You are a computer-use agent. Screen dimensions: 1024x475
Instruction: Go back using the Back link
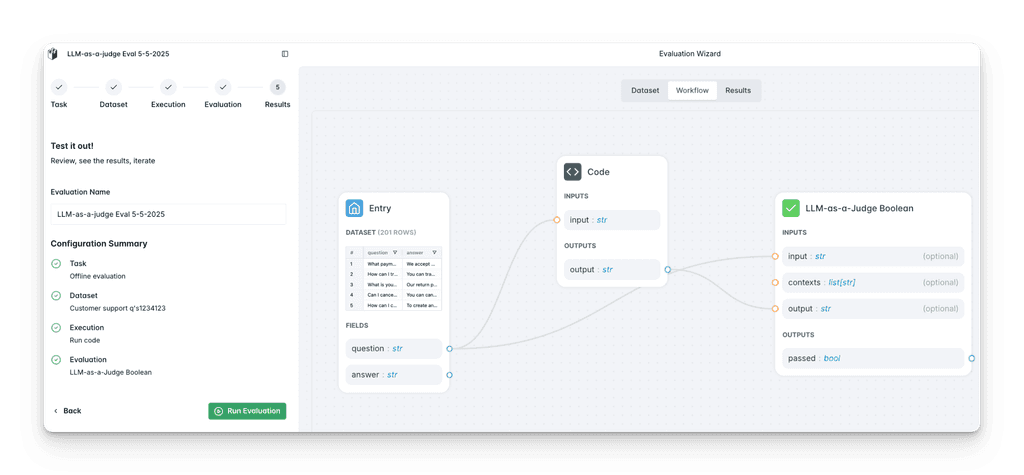tap(67, 411)
